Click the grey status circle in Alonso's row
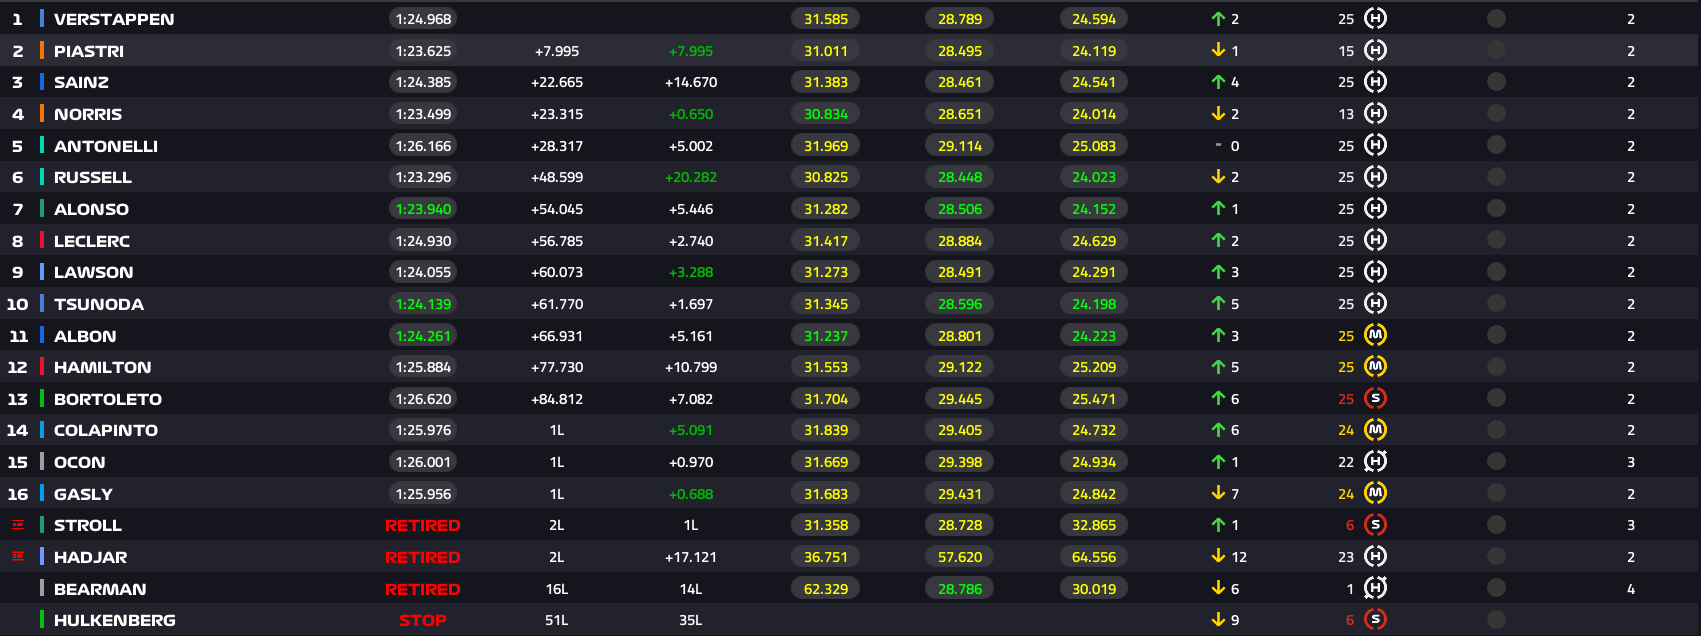Screen dimensions: 1701x636 coord(1496,208)
